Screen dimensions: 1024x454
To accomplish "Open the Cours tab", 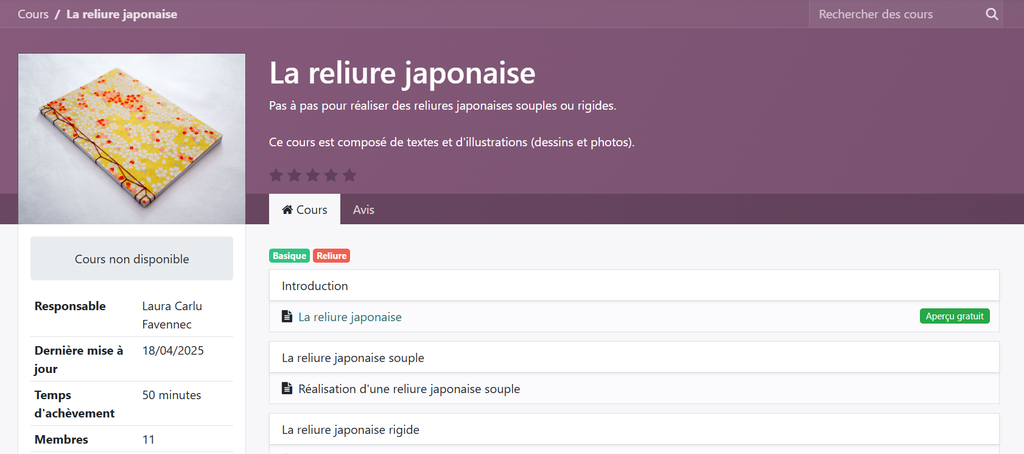I will click(304, 210).
